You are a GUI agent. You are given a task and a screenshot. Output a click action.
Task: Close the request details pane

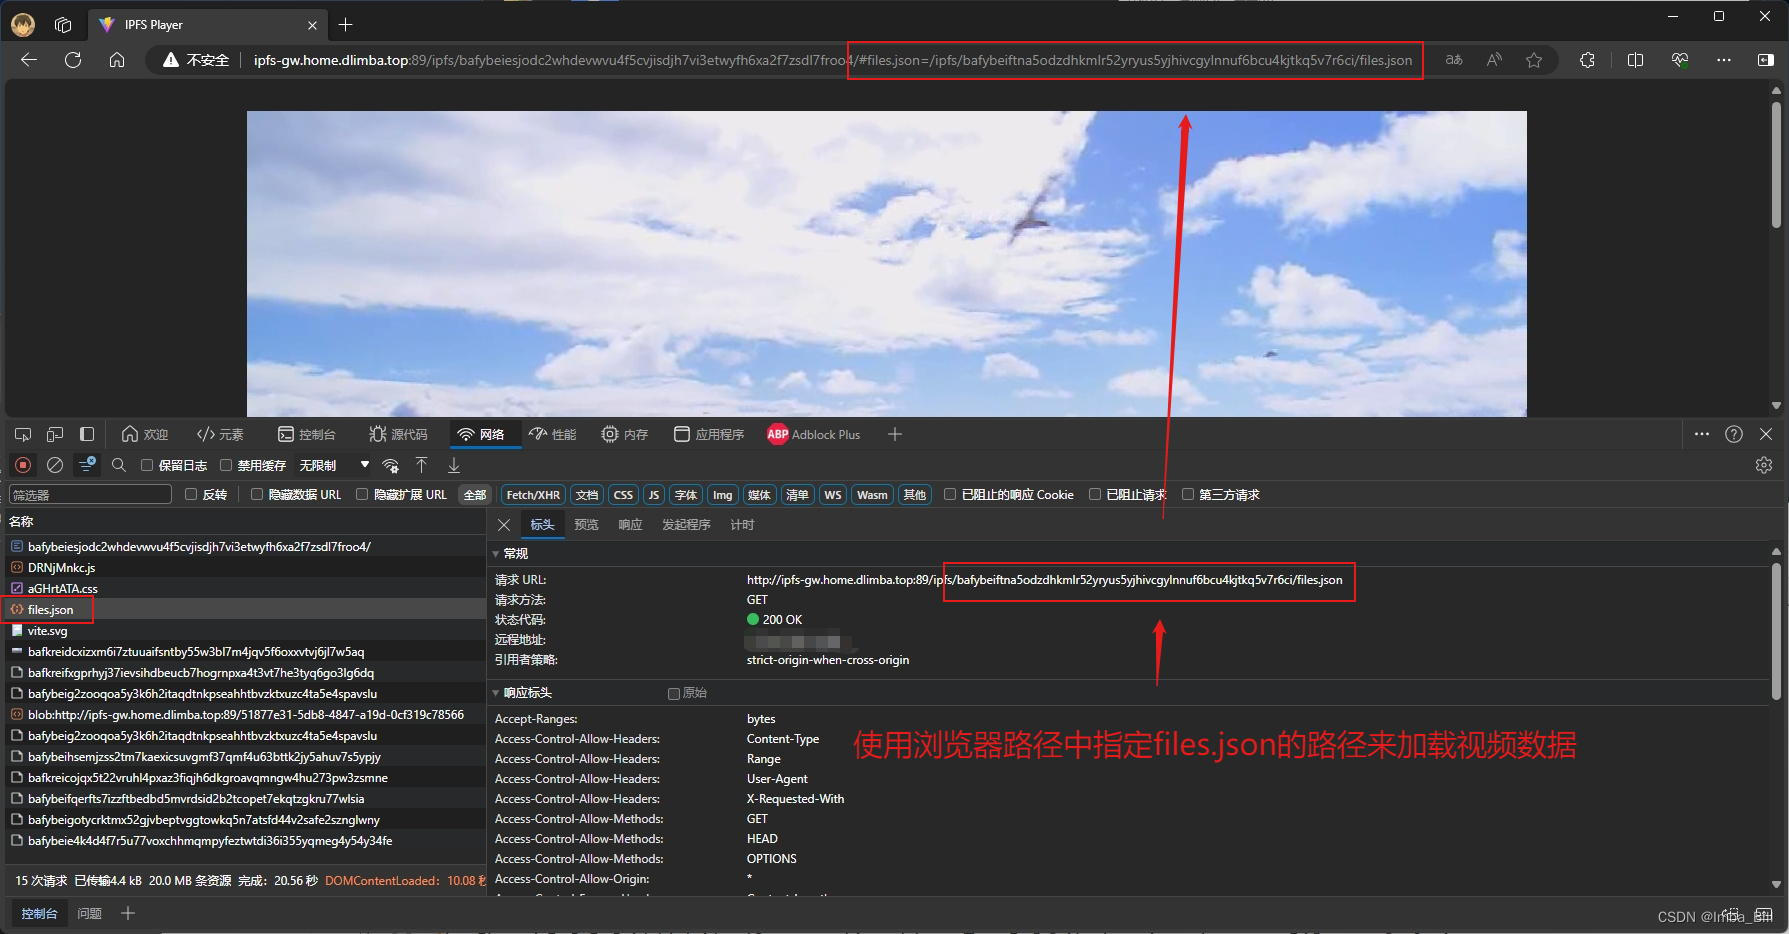point(504,525)
